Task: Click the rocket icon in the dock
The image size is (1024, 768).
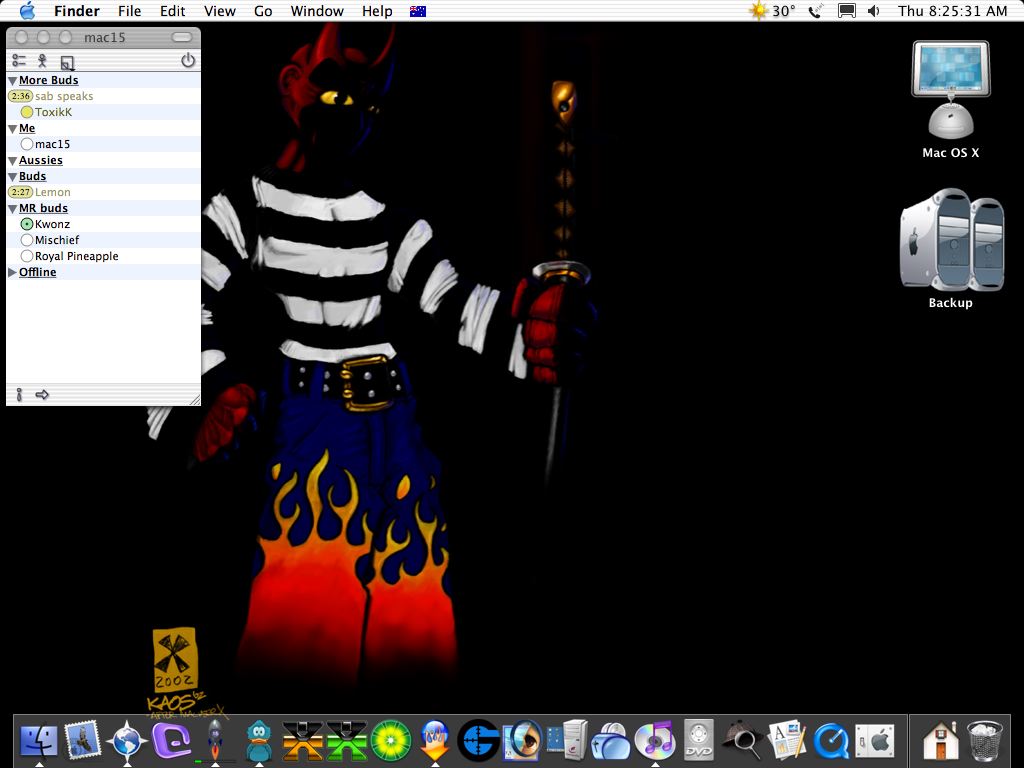Action: point(215,741)
